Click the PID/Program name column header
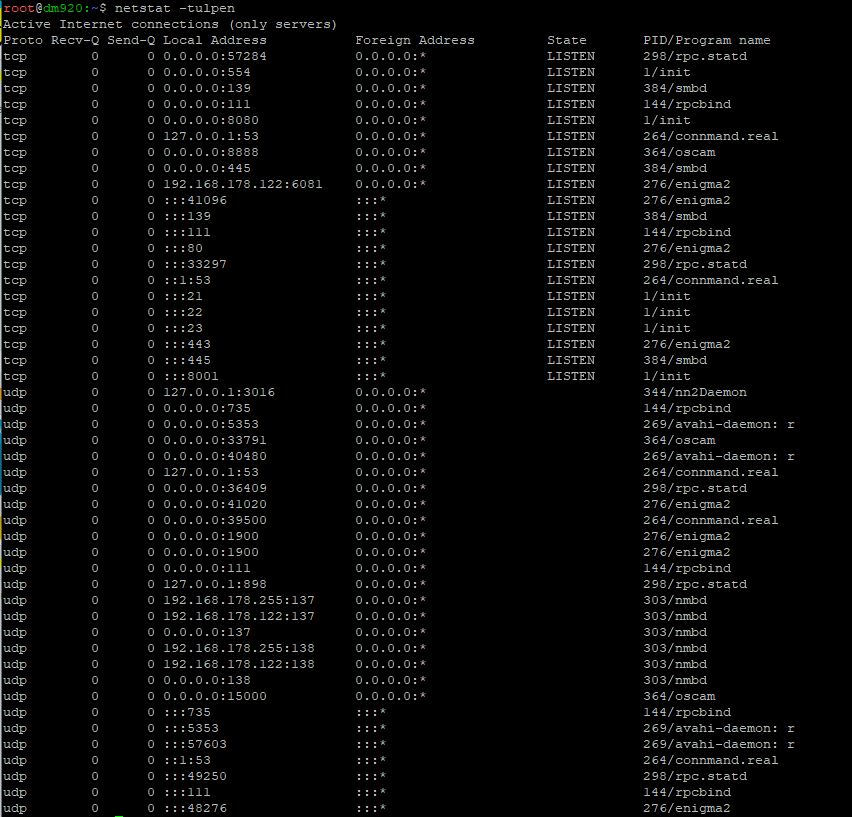852x817 pixels. coord(706,40)
